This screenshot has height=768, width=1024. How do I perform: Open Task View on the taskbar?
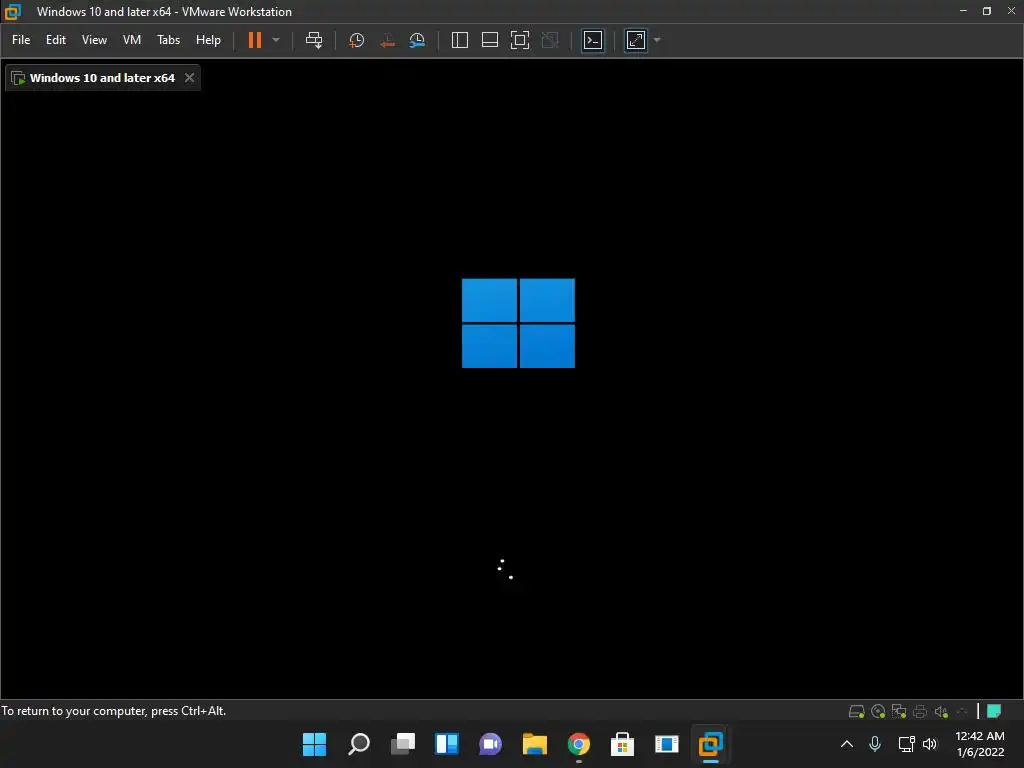coord(403,744)
